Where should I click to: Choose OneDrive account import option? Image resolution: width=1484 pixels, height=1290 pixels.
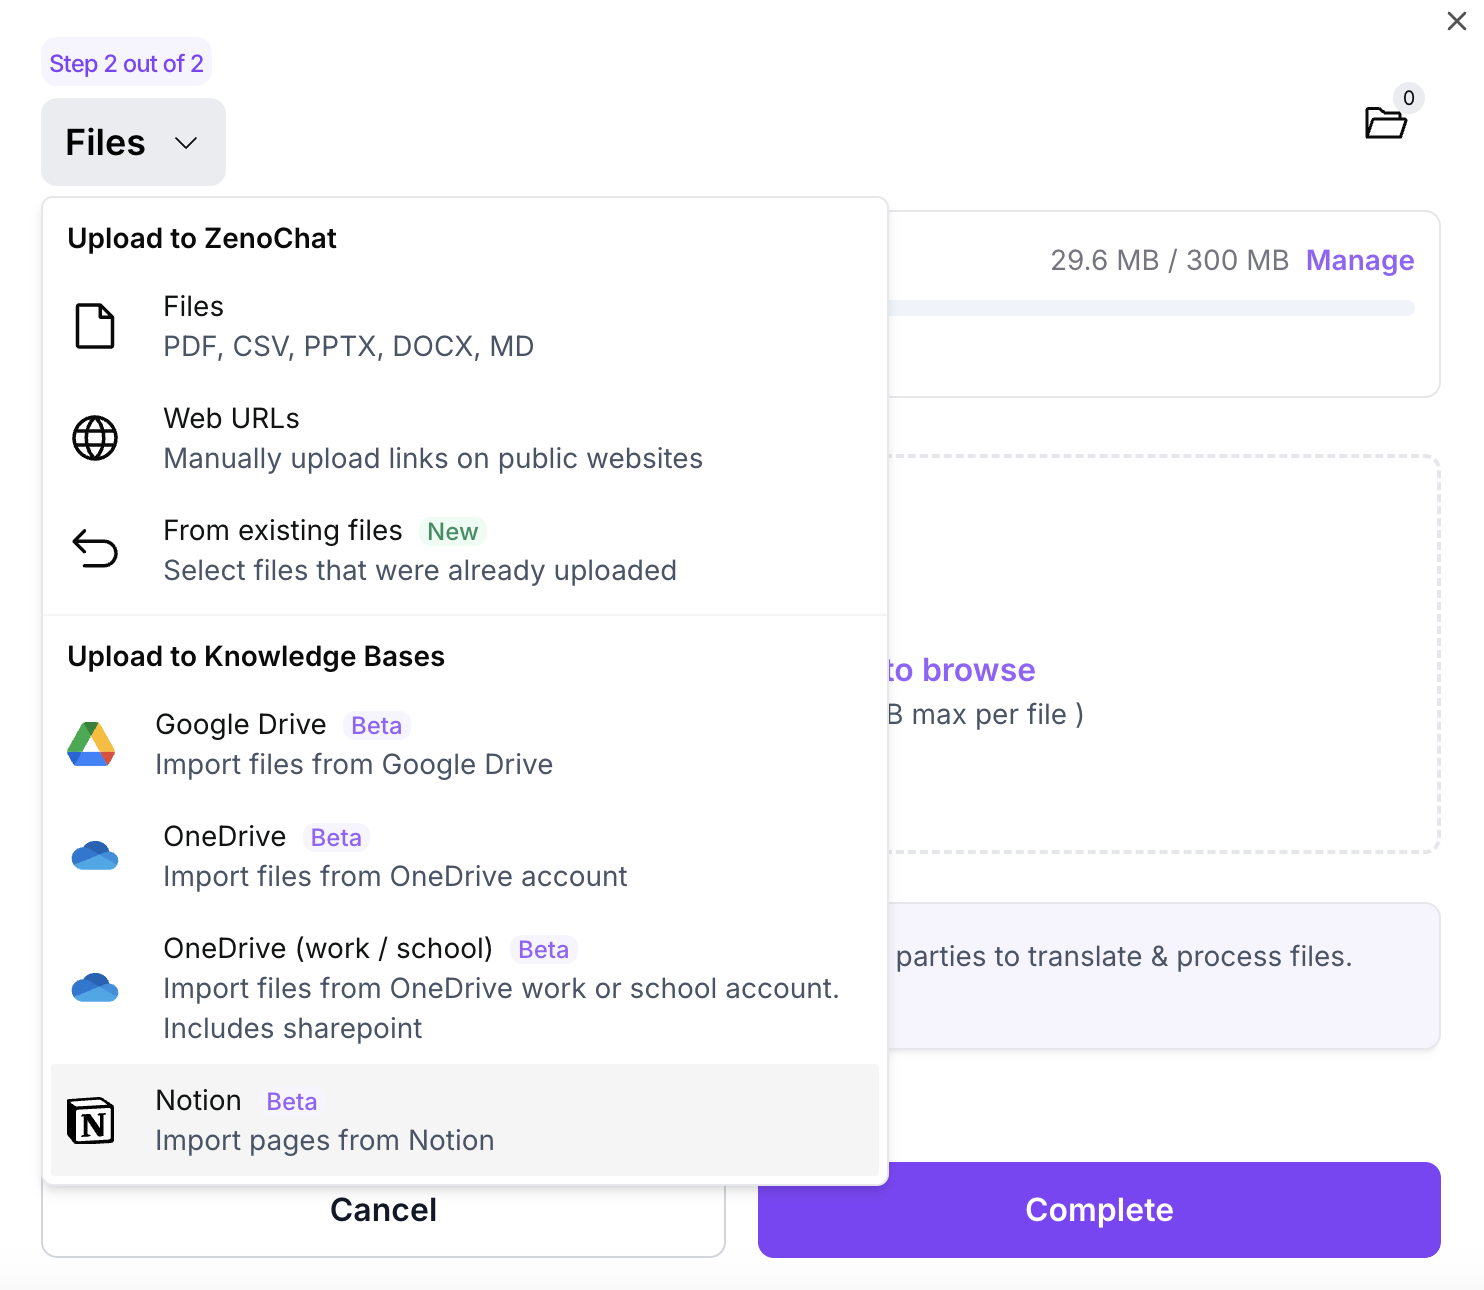click(x=465, y=856)
